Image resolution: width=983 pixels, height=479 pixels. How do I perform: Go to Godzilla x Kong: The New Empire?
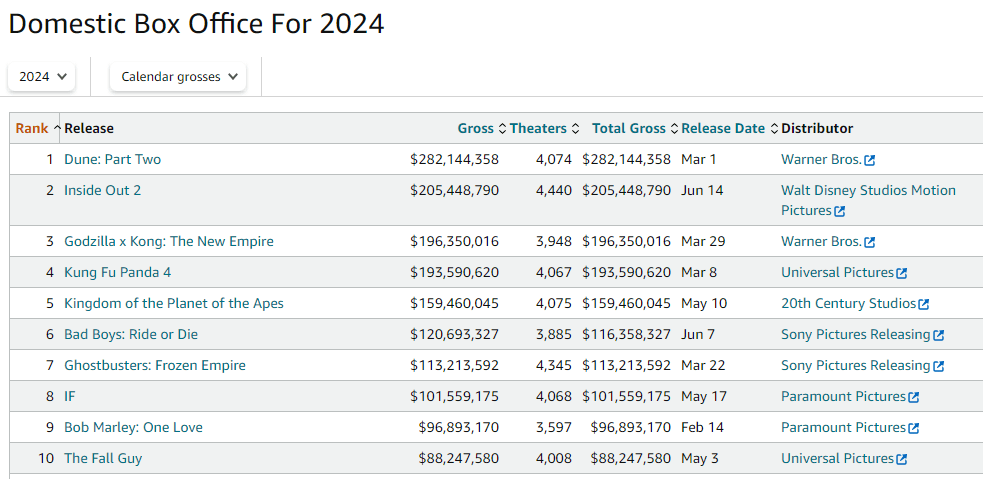pyautogui.click(x=168, y=241)
